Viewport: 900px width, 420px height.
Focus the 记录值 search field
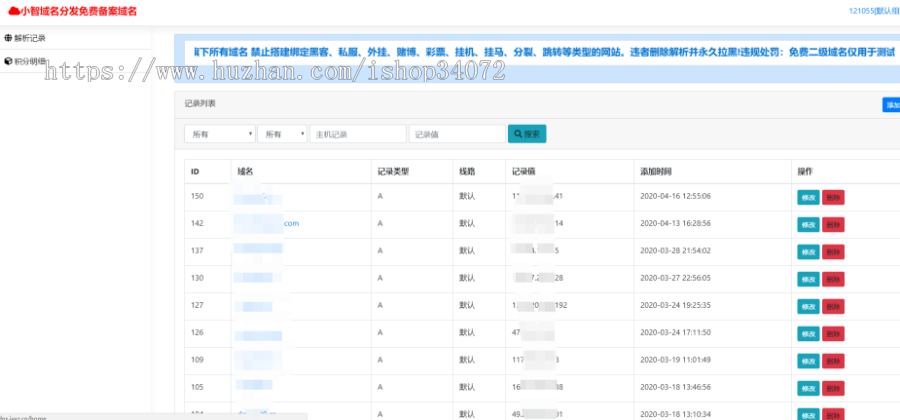coord(457,134)
